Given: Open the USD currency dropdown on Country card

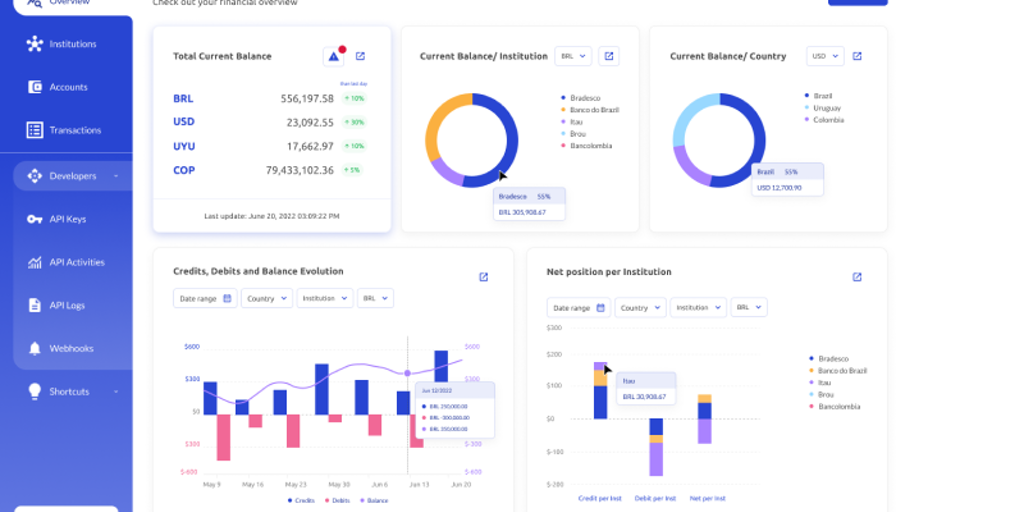Looking at the screenshot, I should [x=825, y=56].
